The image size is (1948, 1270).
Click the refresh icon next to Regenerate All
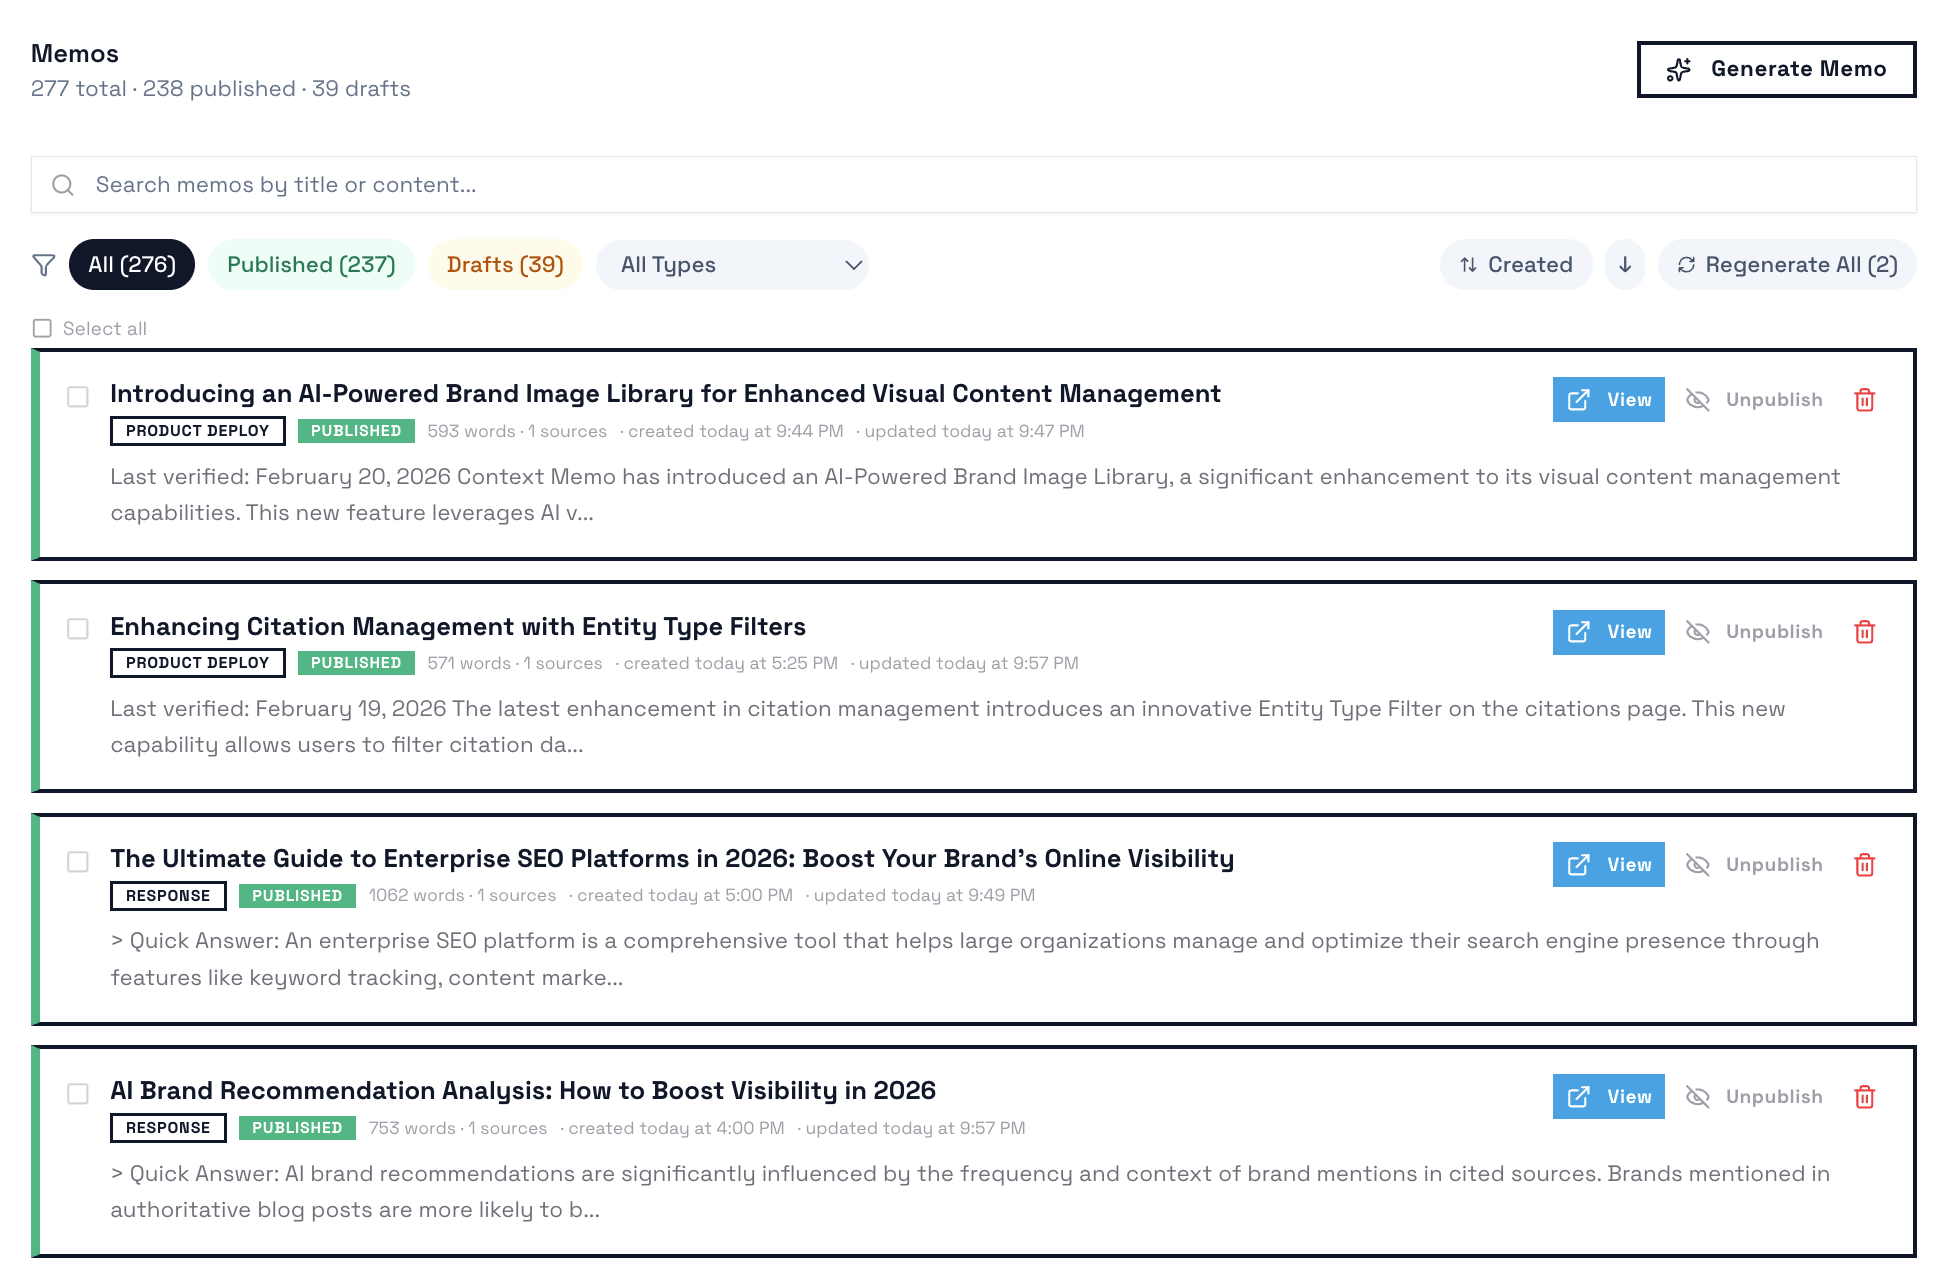coord(1687,264)
